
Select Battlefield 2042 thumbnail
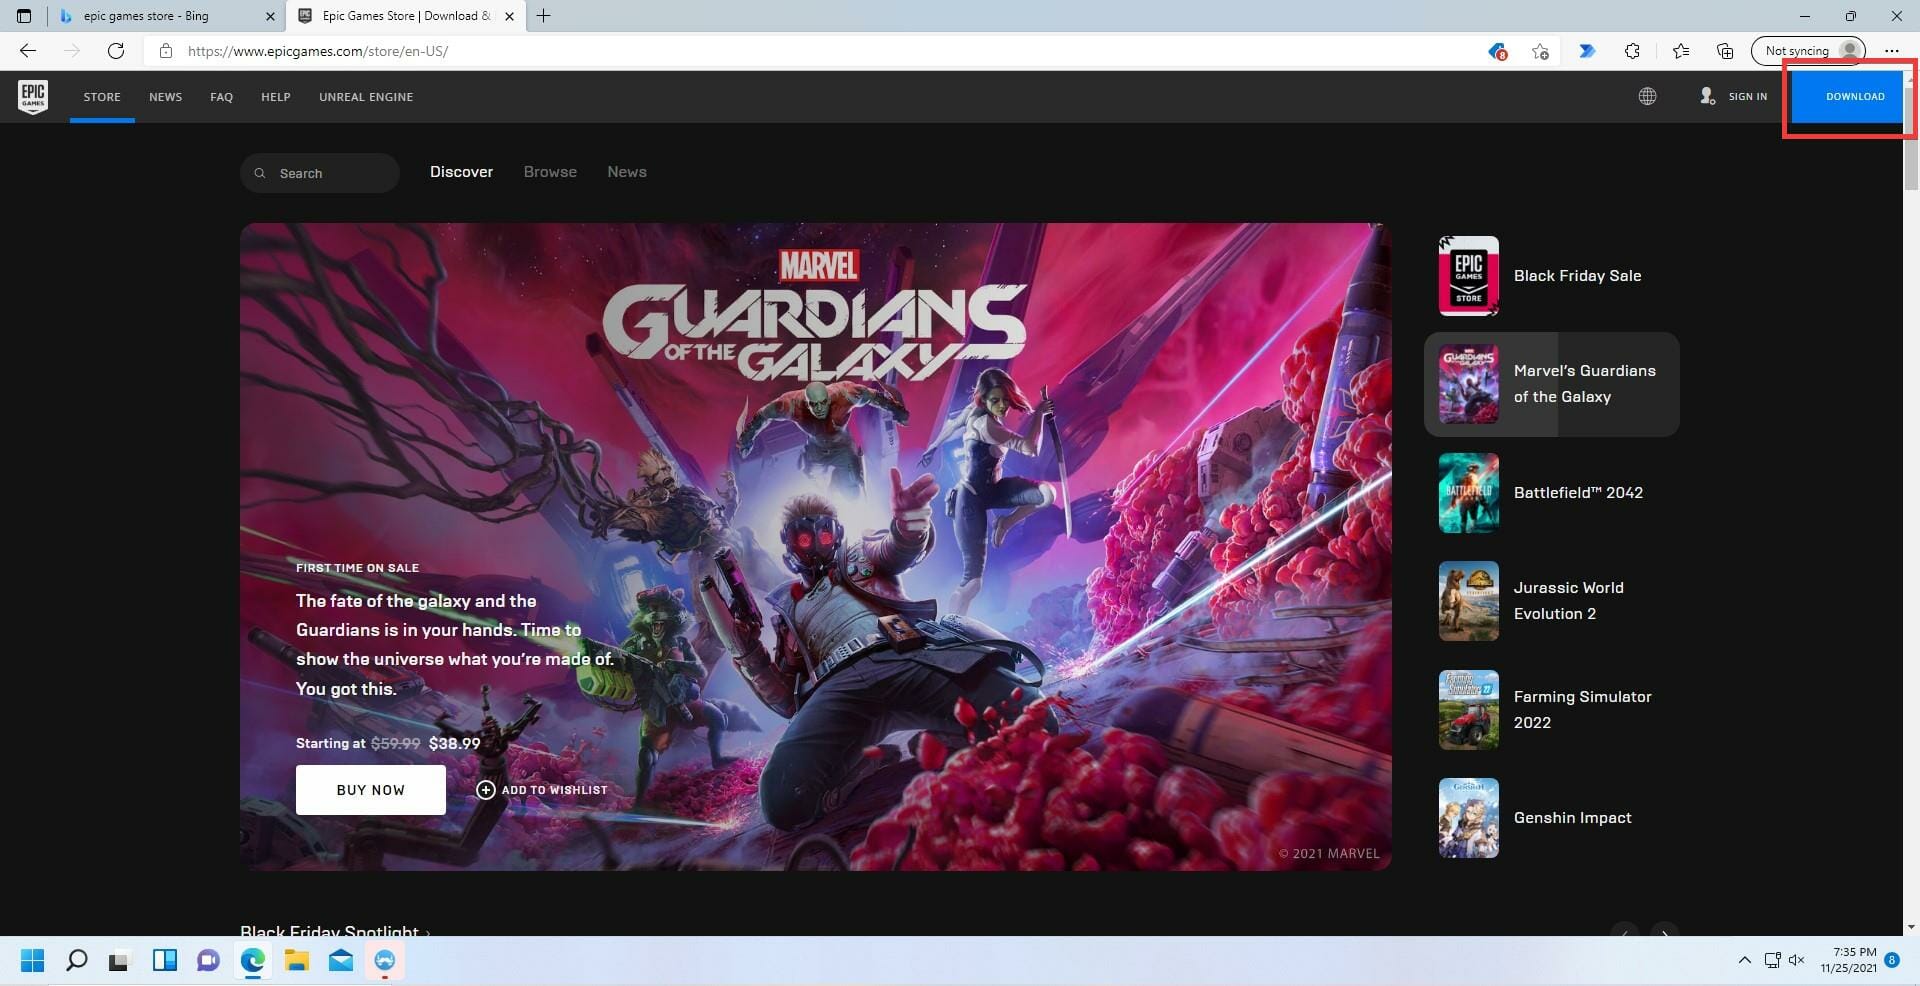click(x=1468, y=493)
